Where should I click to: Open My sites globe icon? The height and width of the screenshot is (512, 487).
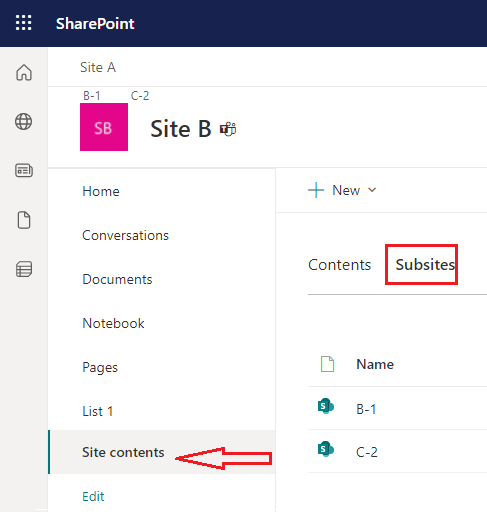pyautogui.click(x=24, y=122)
